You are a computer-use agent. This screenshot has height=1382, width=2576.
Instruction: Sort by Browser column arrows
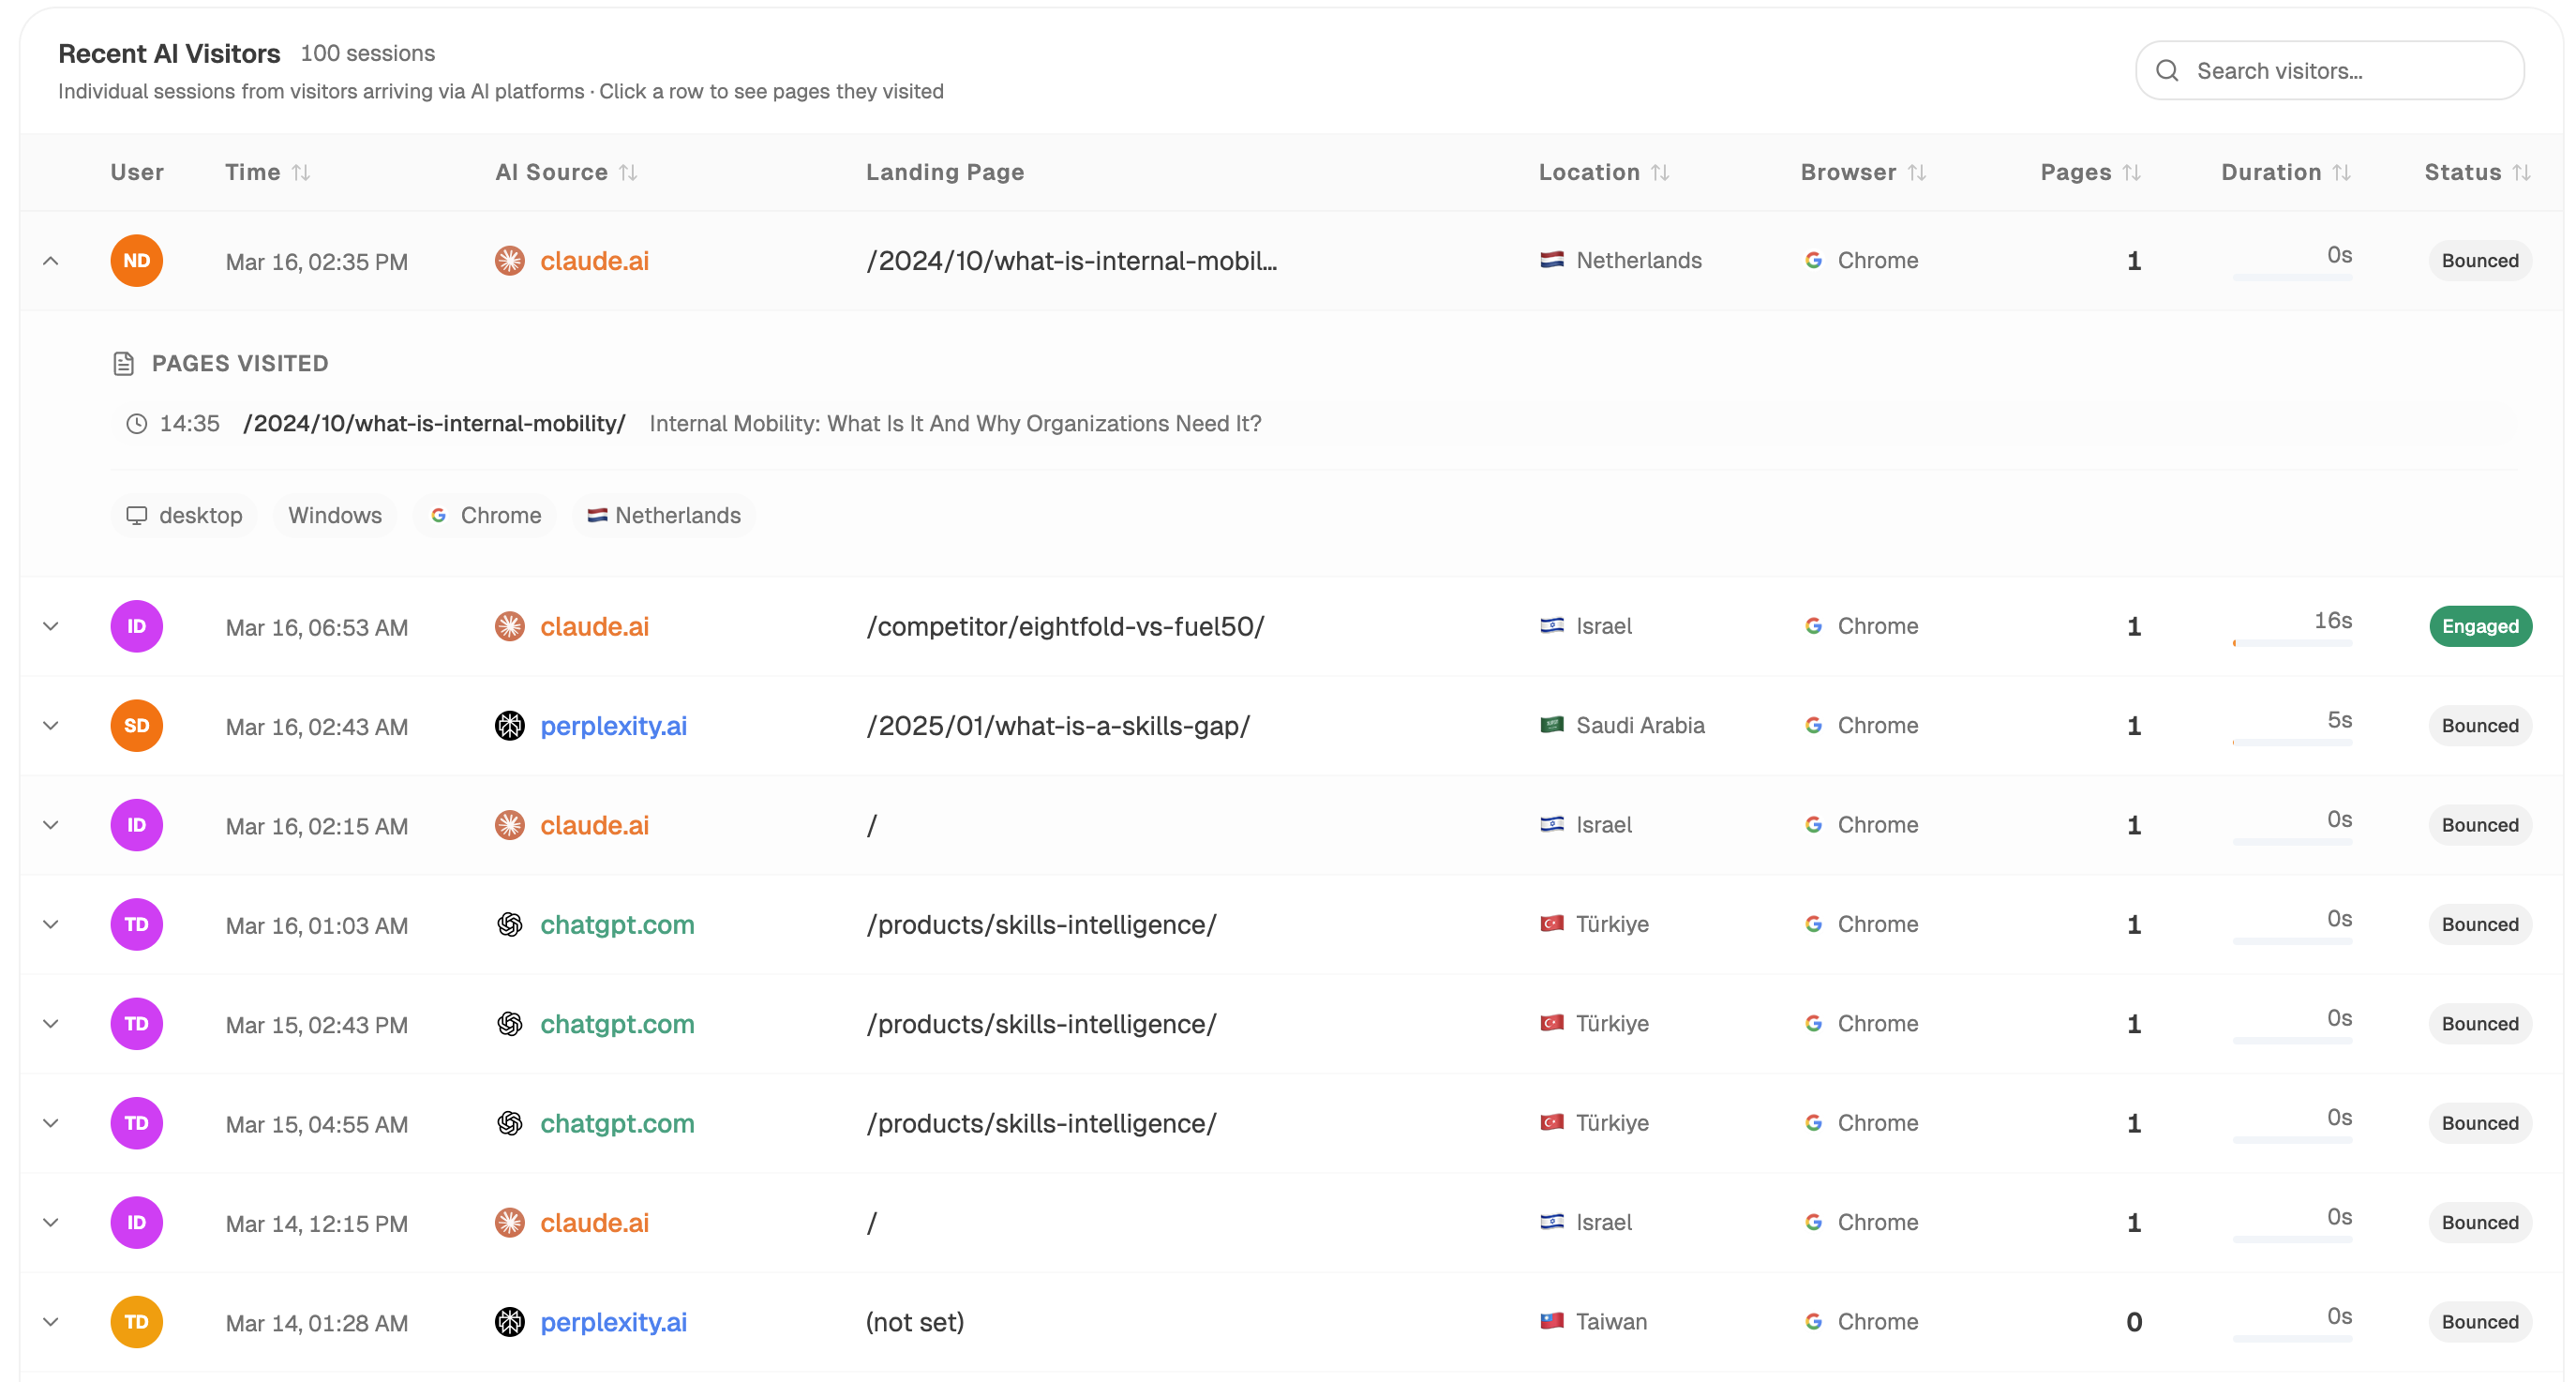pos(1916,173)
